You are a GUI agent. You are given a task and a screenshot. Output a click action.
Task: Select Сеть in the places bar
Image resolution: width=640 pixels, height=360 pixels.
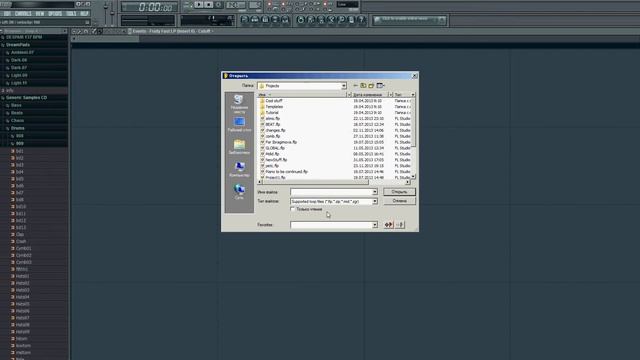[x=239, y=192]
